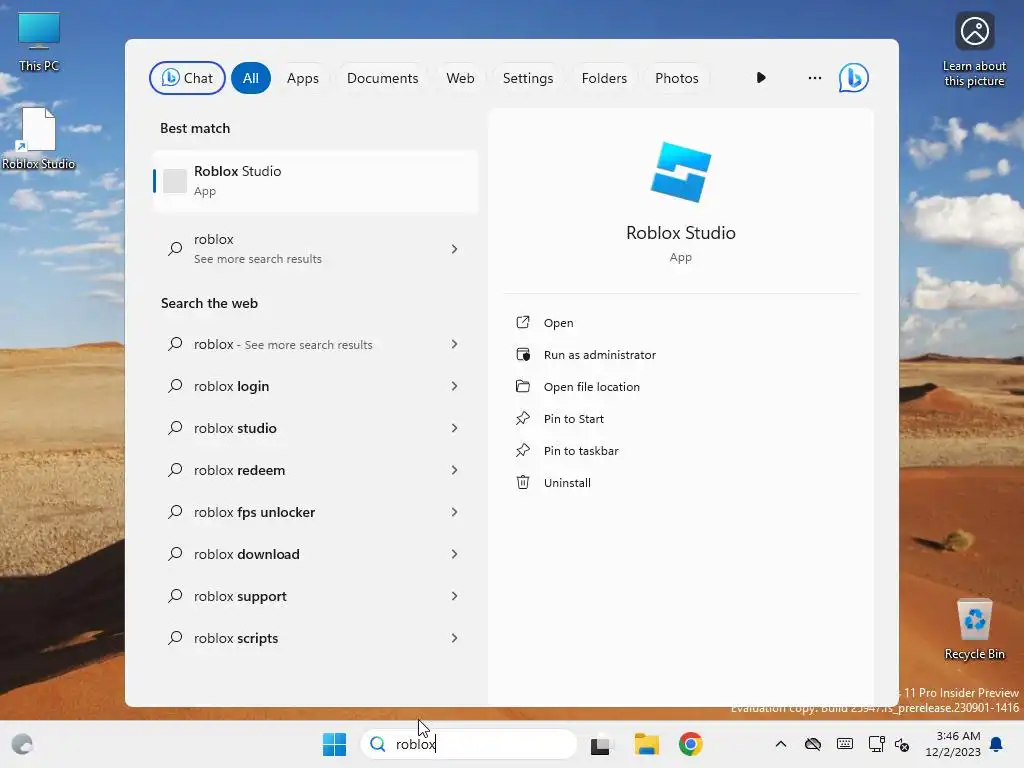Open Task View on the taskbar
Screen dimensions: 1024x768
601,744
